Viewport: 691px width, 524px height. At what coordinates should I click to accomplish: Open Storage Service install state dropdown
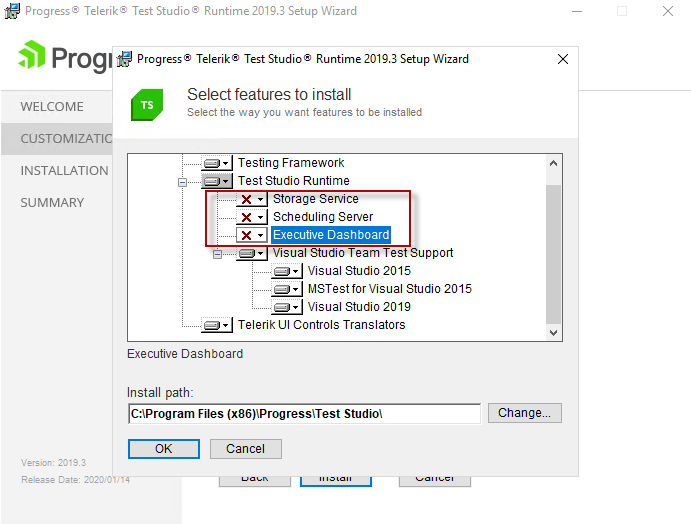pyautogui.click(x=252, y=199)
